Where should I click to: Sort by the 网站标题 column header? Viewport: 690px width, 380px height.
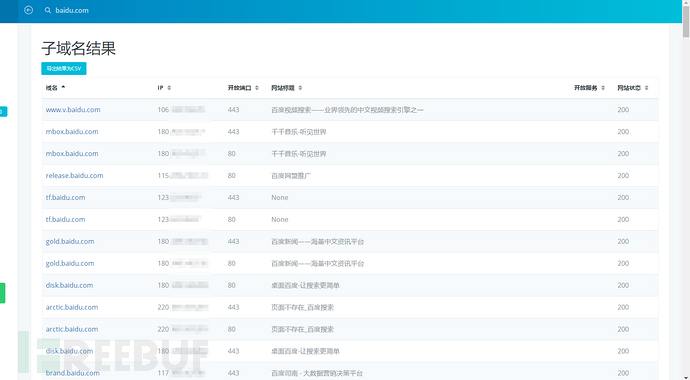coord(286,88)
